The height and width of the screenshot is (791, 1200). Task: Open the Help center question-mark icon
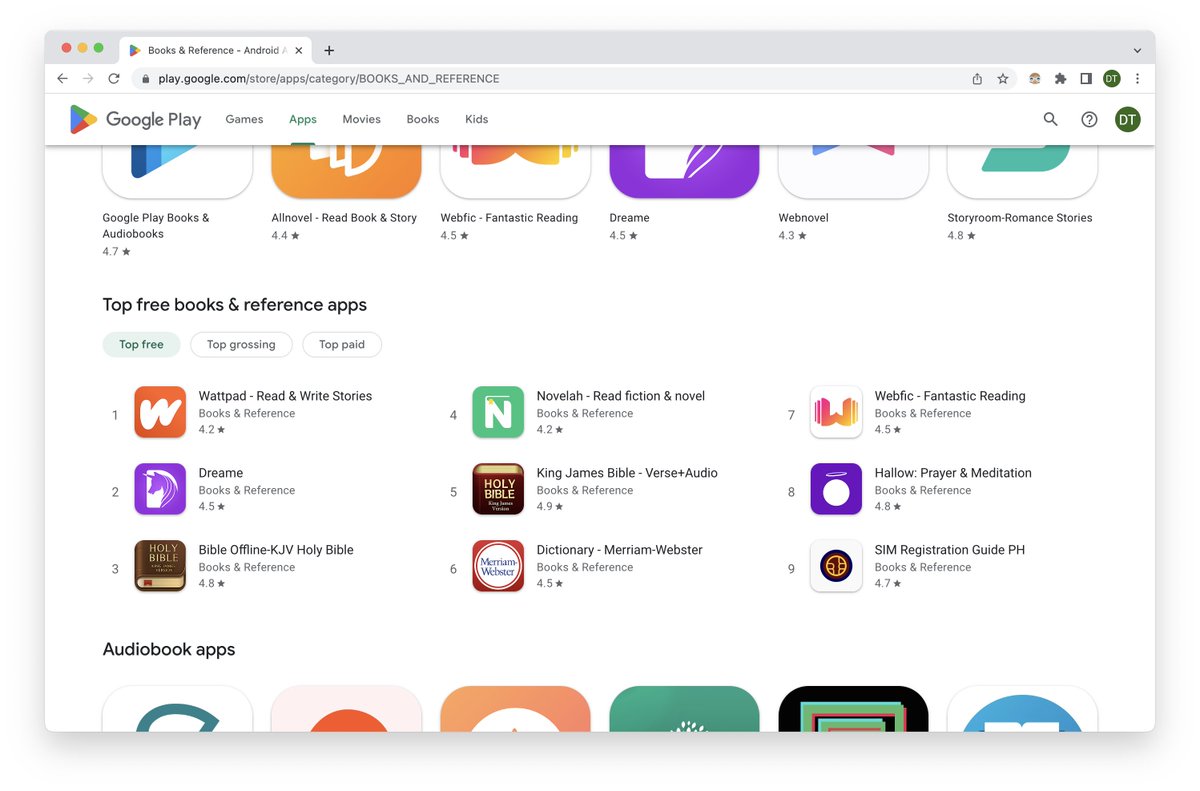[x=1089, y=119]
